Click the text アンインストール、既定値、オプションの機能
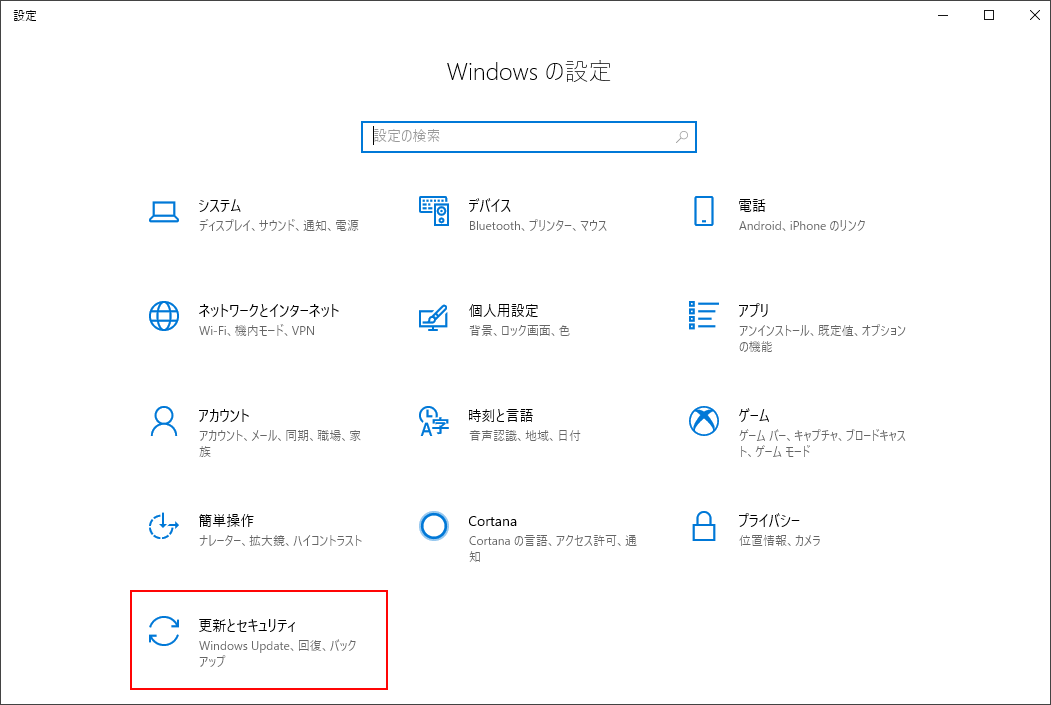This screenshot has height=705, width=1051. (x=822, y=338)
